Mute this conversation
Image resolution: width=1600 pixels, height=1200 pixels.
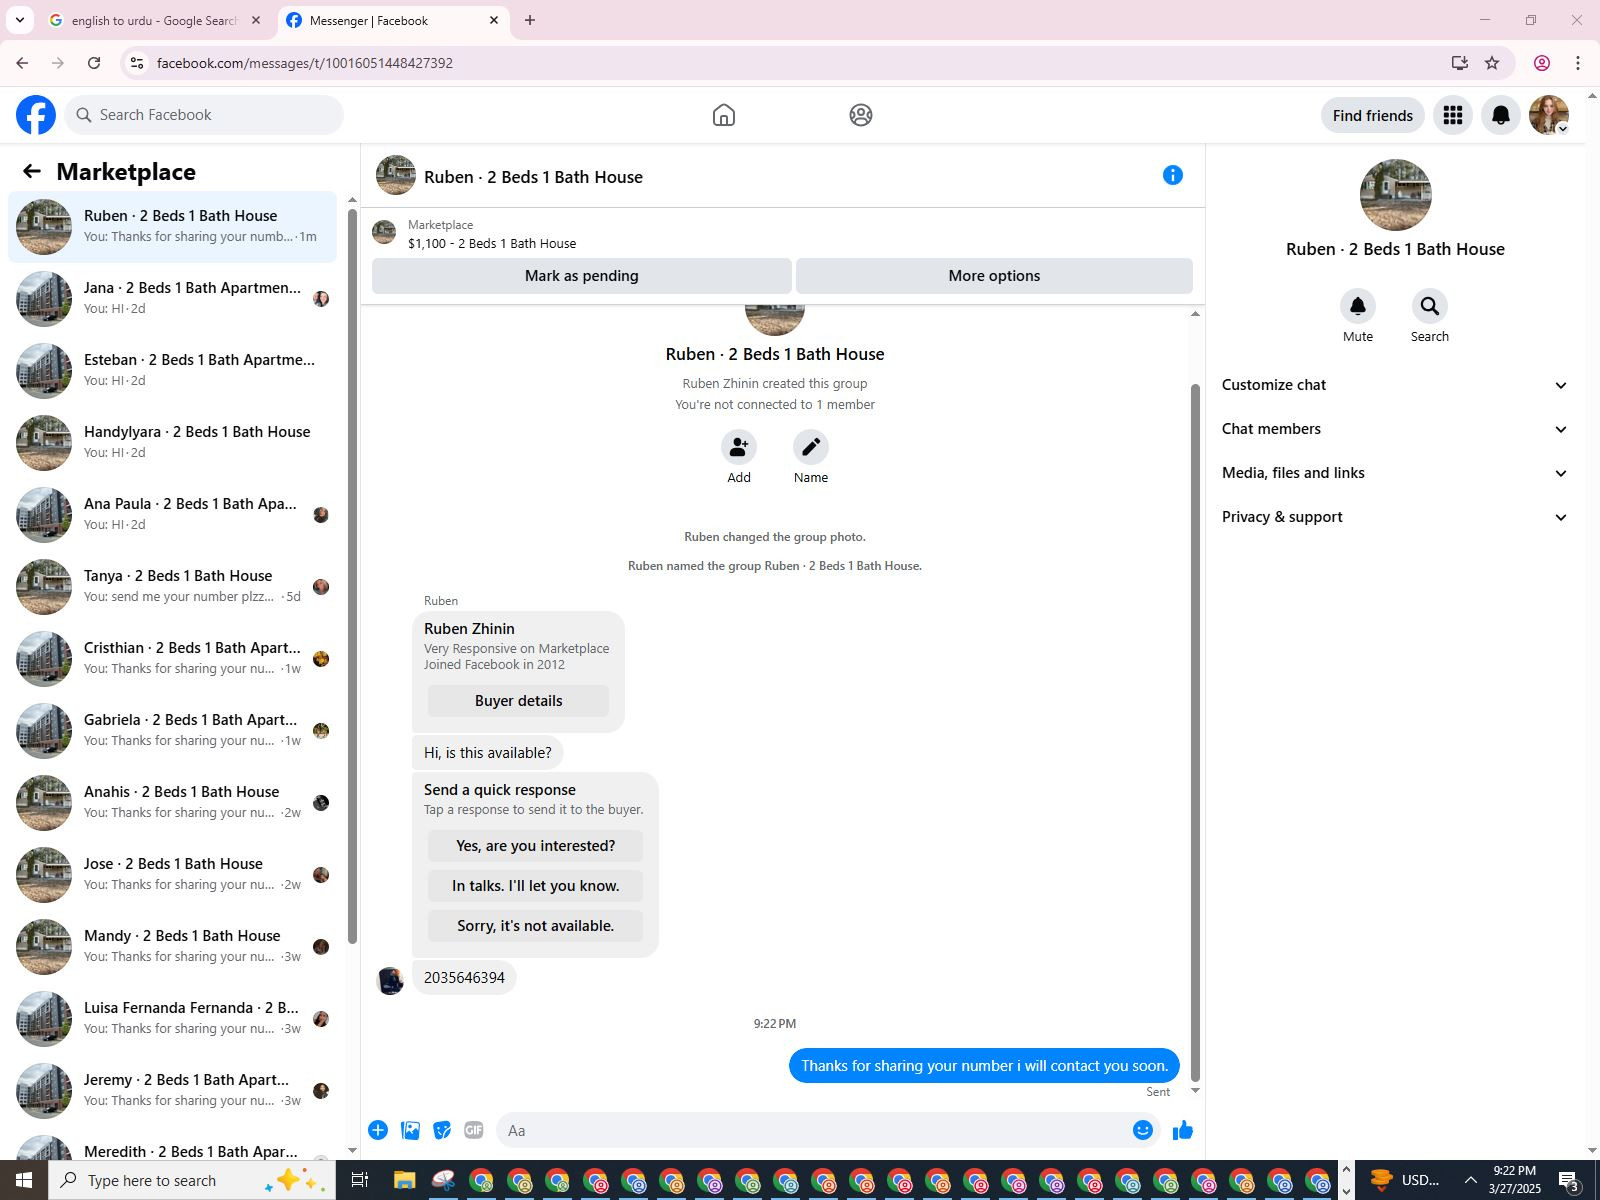click(1358, 306)
